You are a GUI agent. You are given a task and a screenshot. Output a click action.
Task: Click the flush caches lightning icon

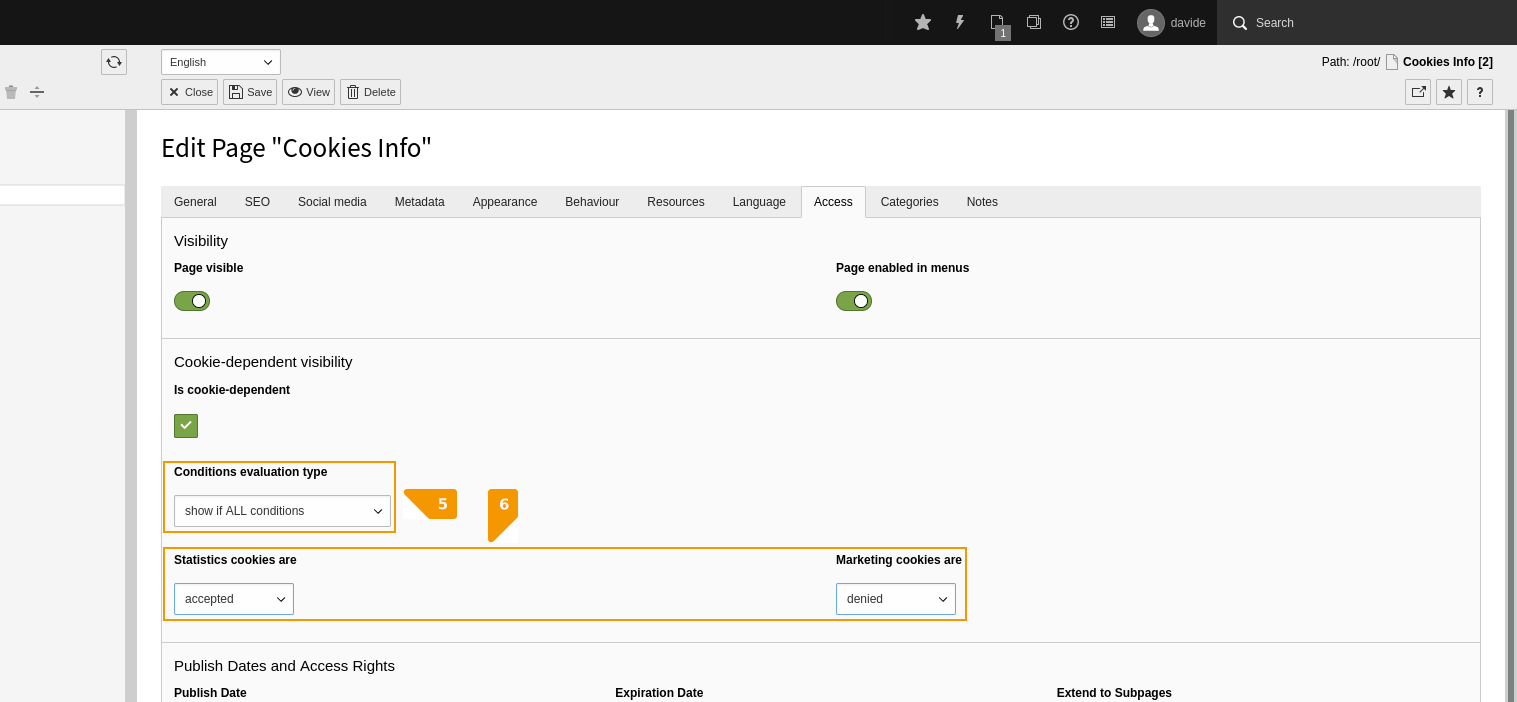point(960,22)
